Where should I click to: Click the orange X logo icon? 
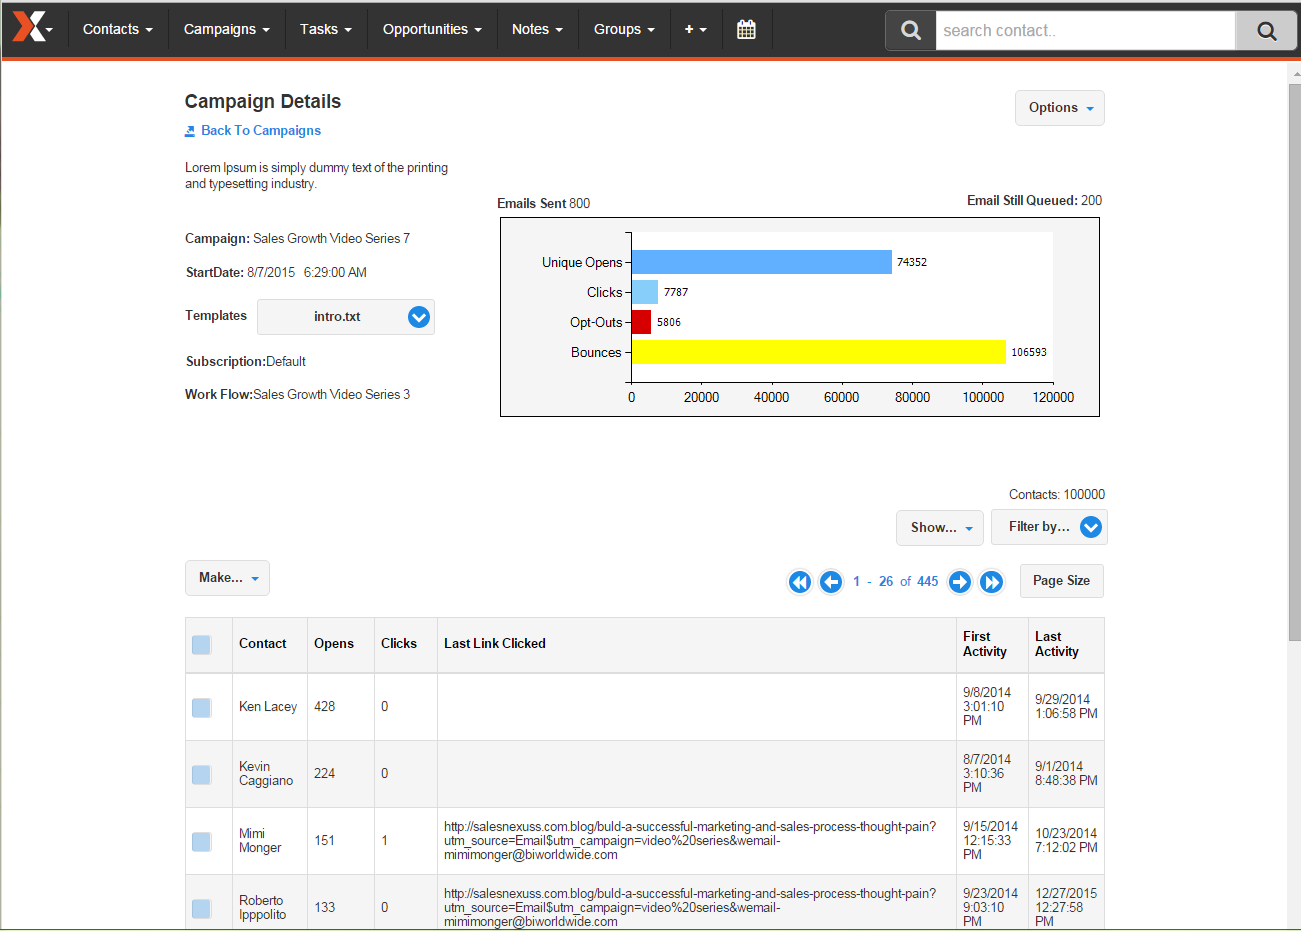point(29,28)
